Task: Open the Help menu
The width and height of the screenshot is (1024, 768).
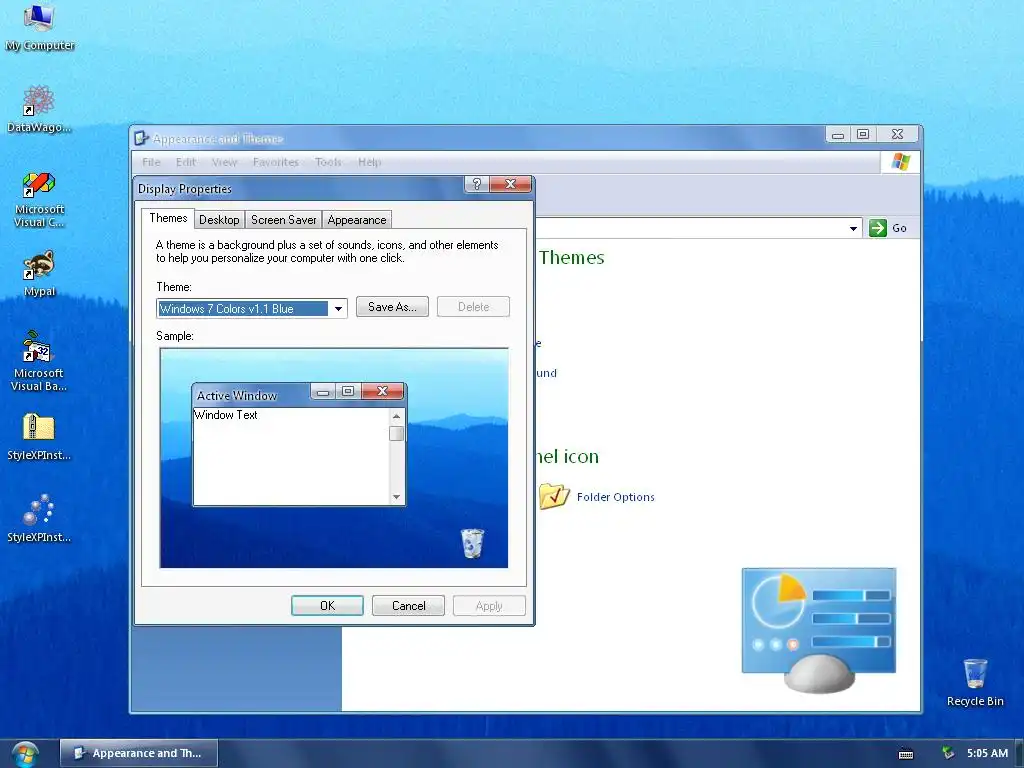Action: click(369, 162)
